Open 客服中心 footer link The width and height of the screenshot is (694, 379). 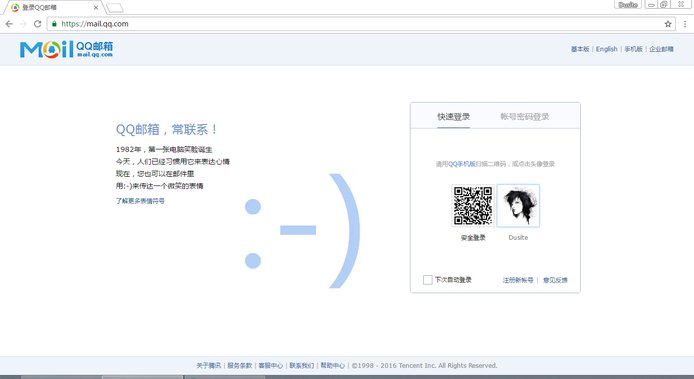pyautogui.click(x=270, y=365)
